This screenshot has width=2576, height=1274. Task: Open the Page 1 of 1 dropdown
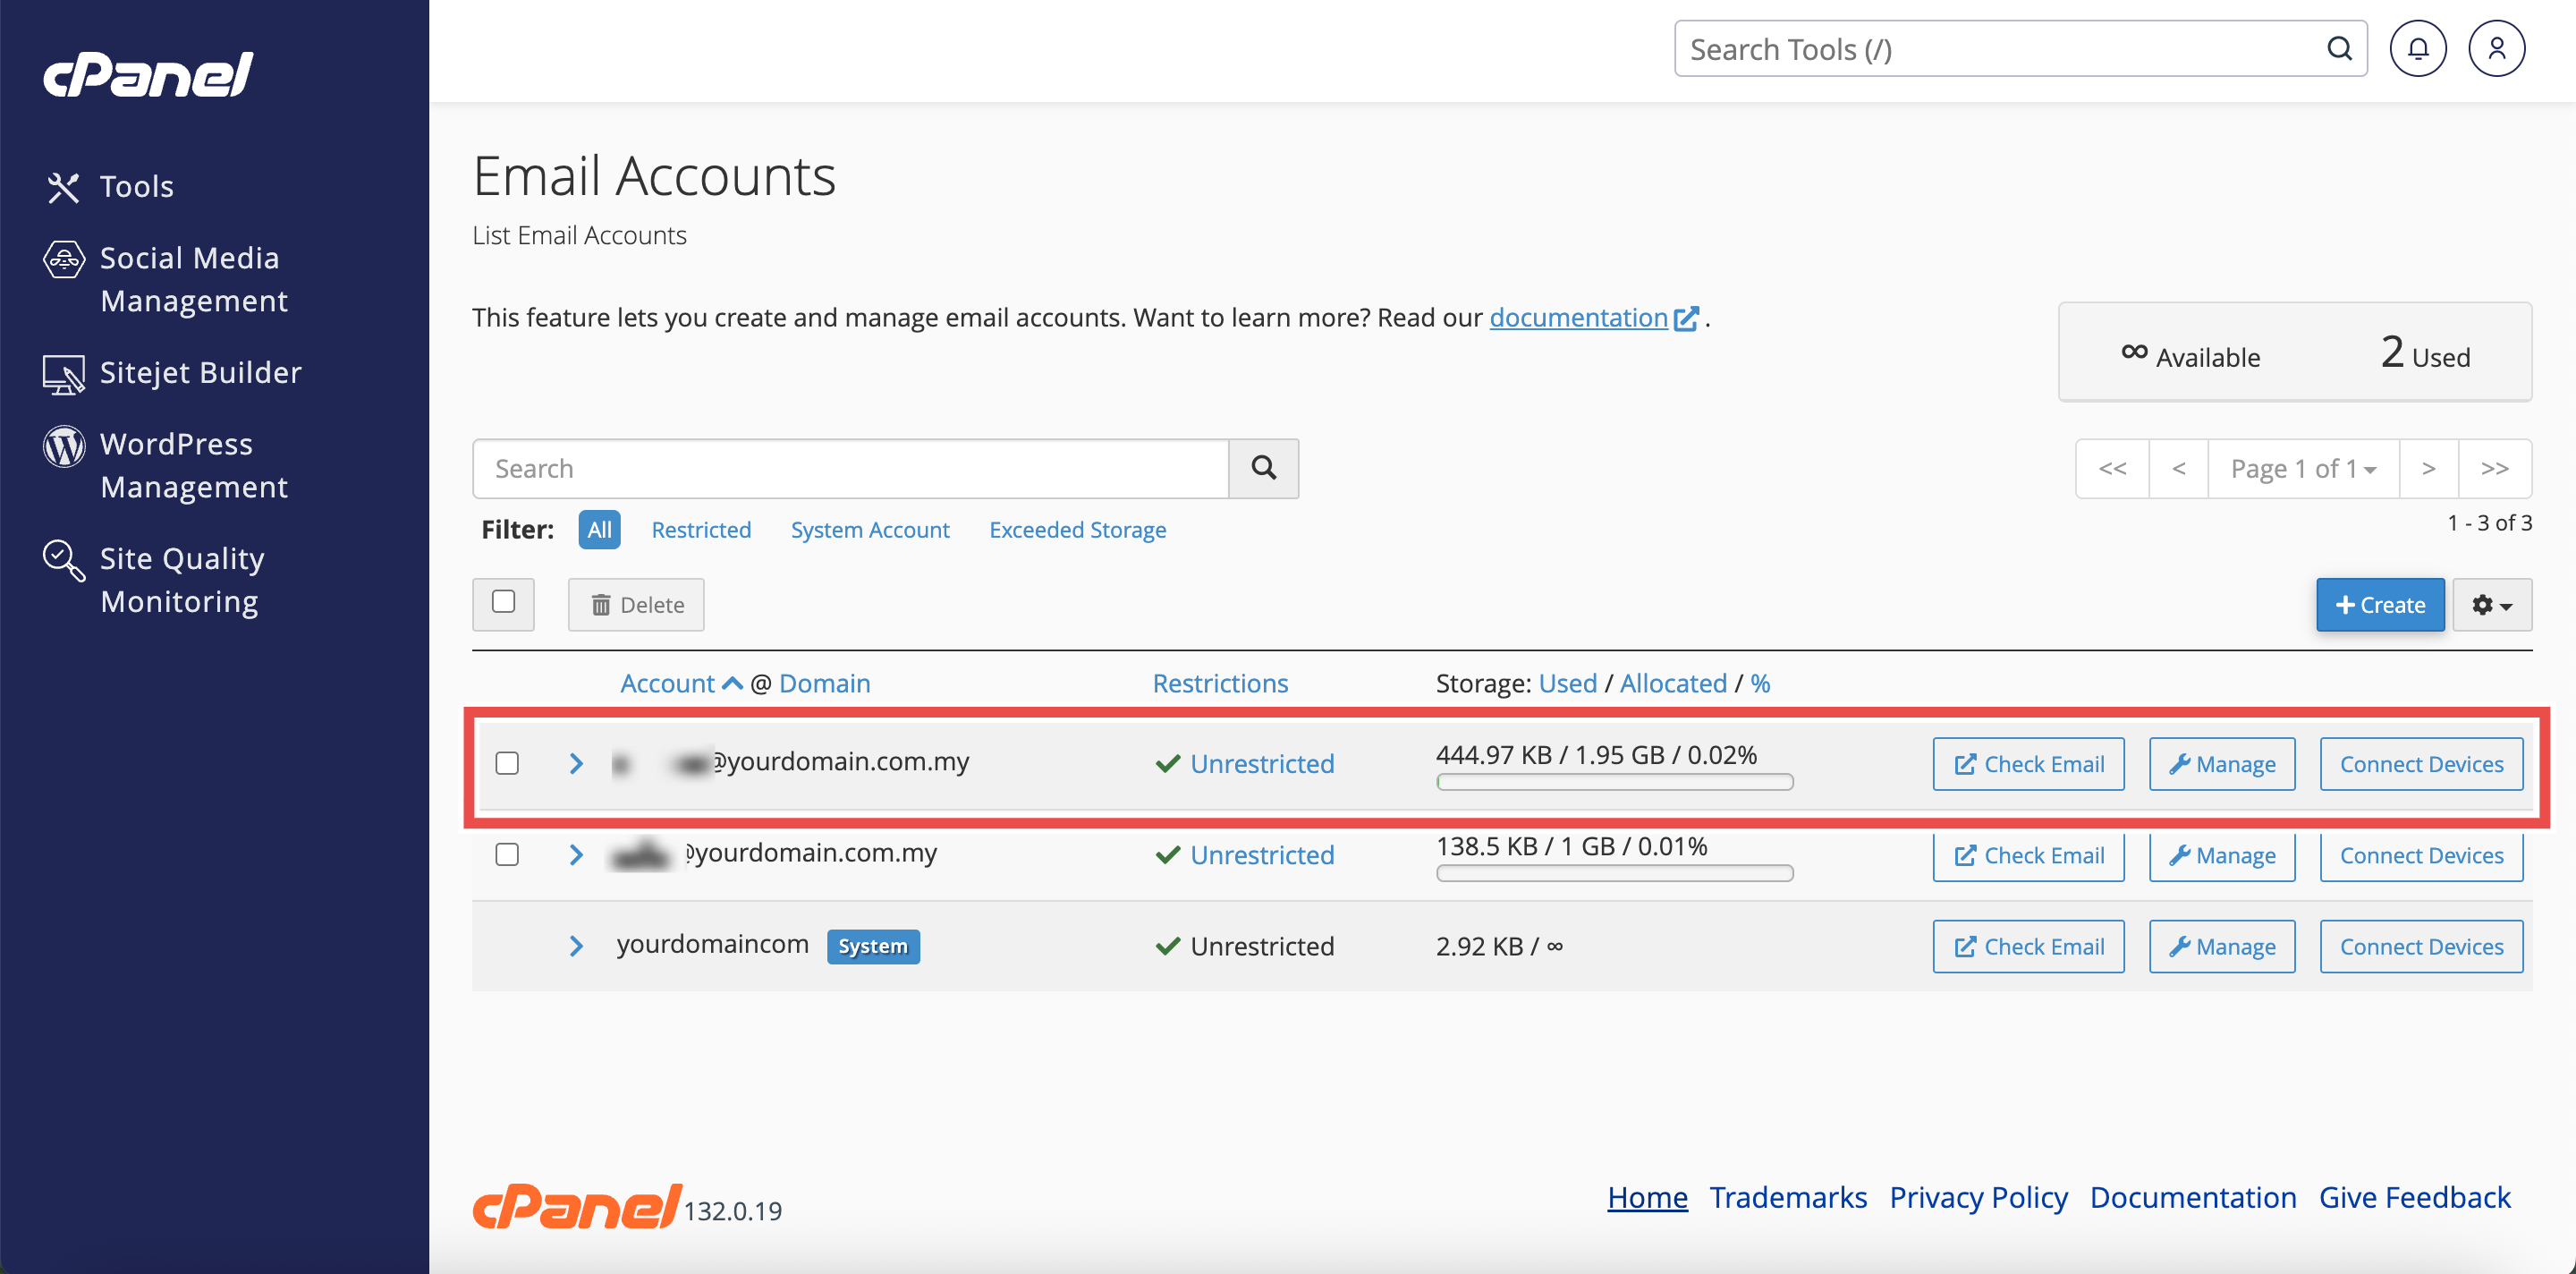(x=2302, y=468)
